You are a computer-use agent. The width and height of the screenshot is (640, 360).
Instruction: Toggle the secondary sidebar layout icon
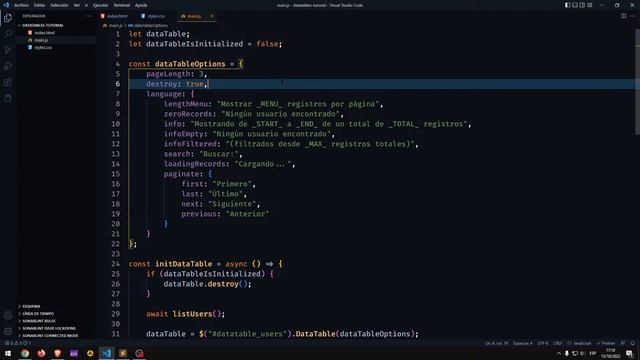(582, 5)
